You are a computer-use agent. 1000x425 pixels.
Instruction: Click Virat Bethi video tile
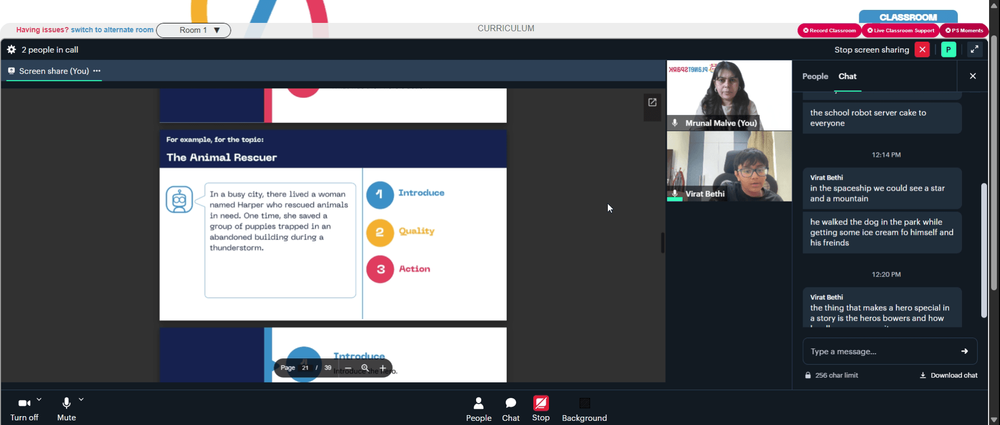(x=729, y=166)
